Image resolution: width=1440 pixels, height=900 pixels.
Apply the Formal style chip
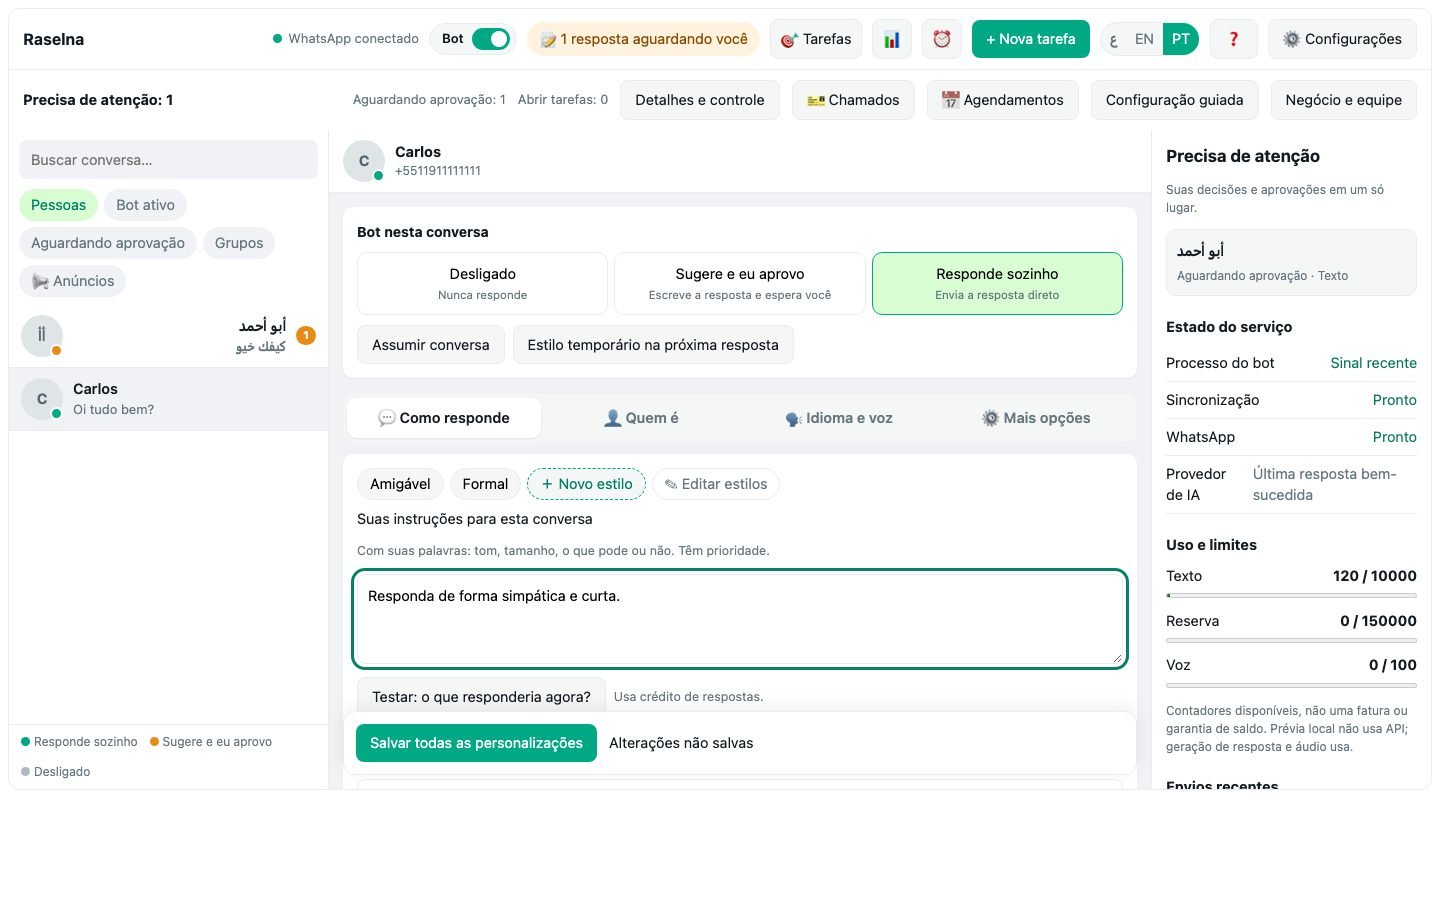point(485,484)
